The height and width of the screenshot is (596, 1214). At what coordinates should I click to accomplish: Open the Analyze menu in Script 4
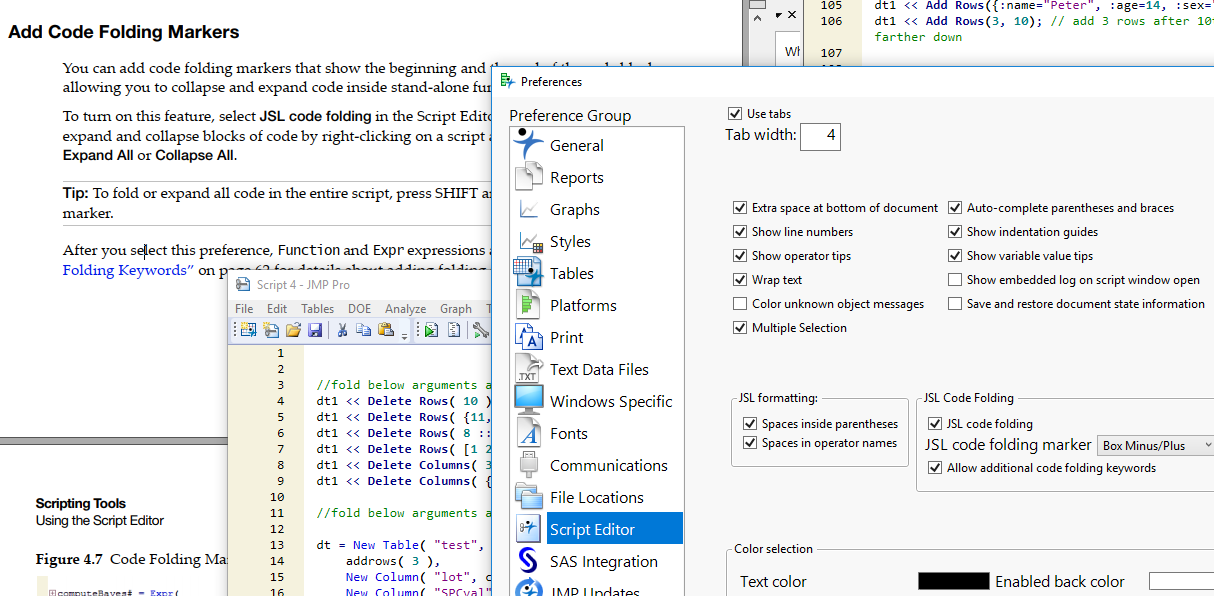point(405,308)
